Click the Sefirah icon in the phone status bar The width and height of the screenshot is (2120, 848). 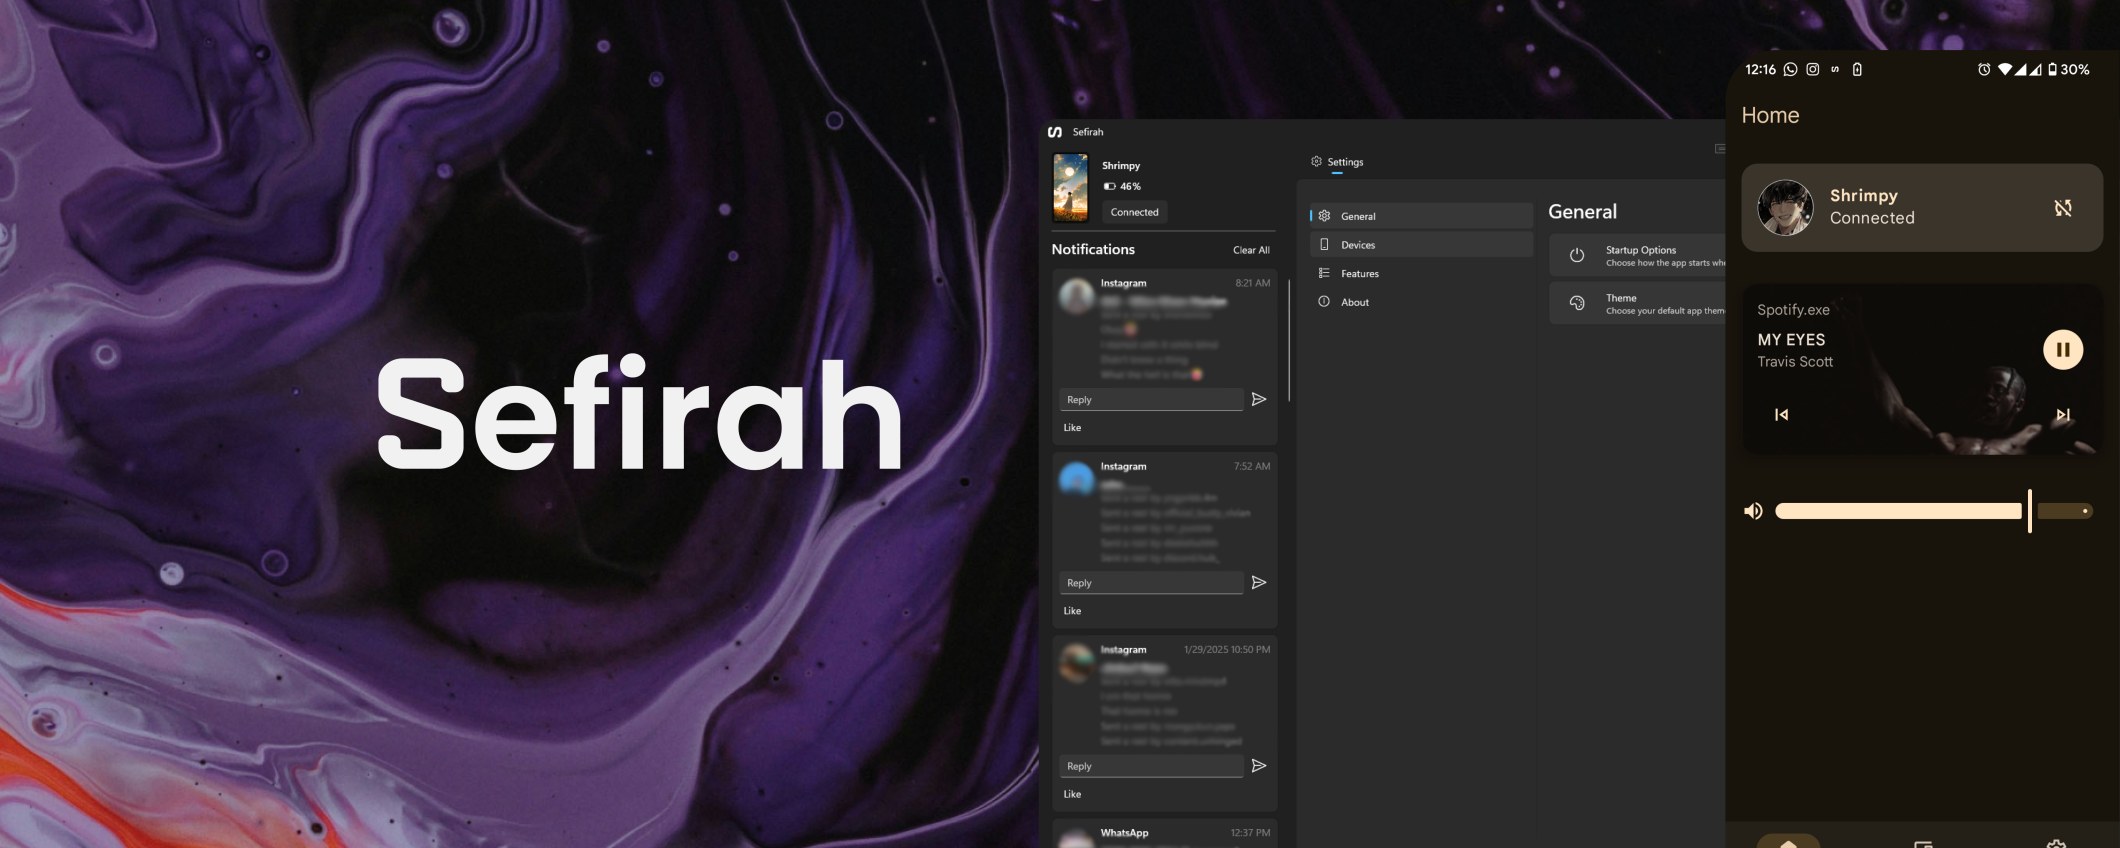coord(1835,69)
